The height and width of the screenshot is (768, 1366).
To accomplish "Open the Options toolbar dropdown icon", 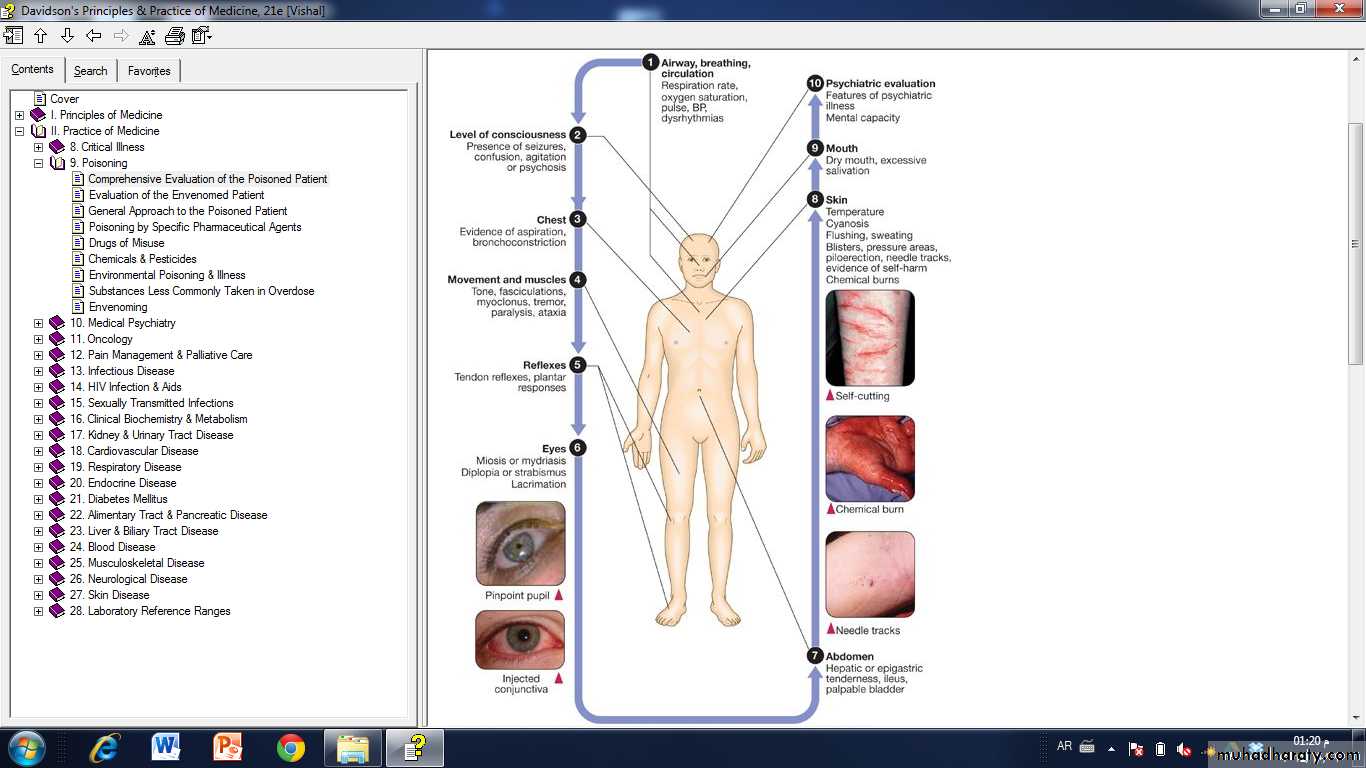I will pyautogui.click(x=202, y=36).
